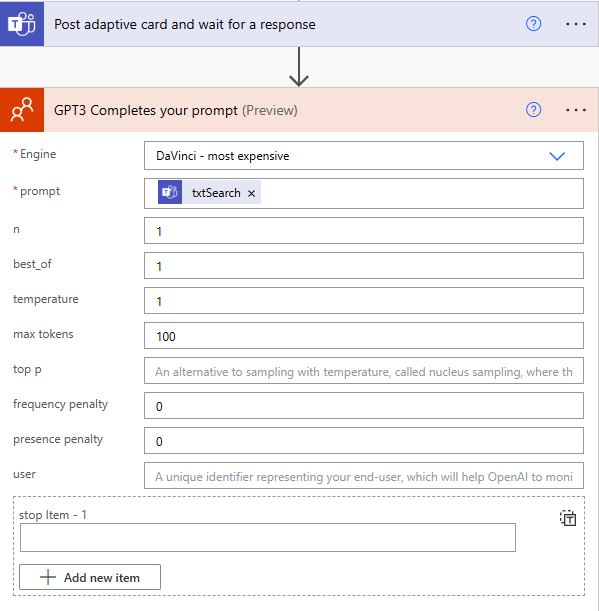Click the user label
This screenshot has height=611, width=599.
[x=24, y=474]
